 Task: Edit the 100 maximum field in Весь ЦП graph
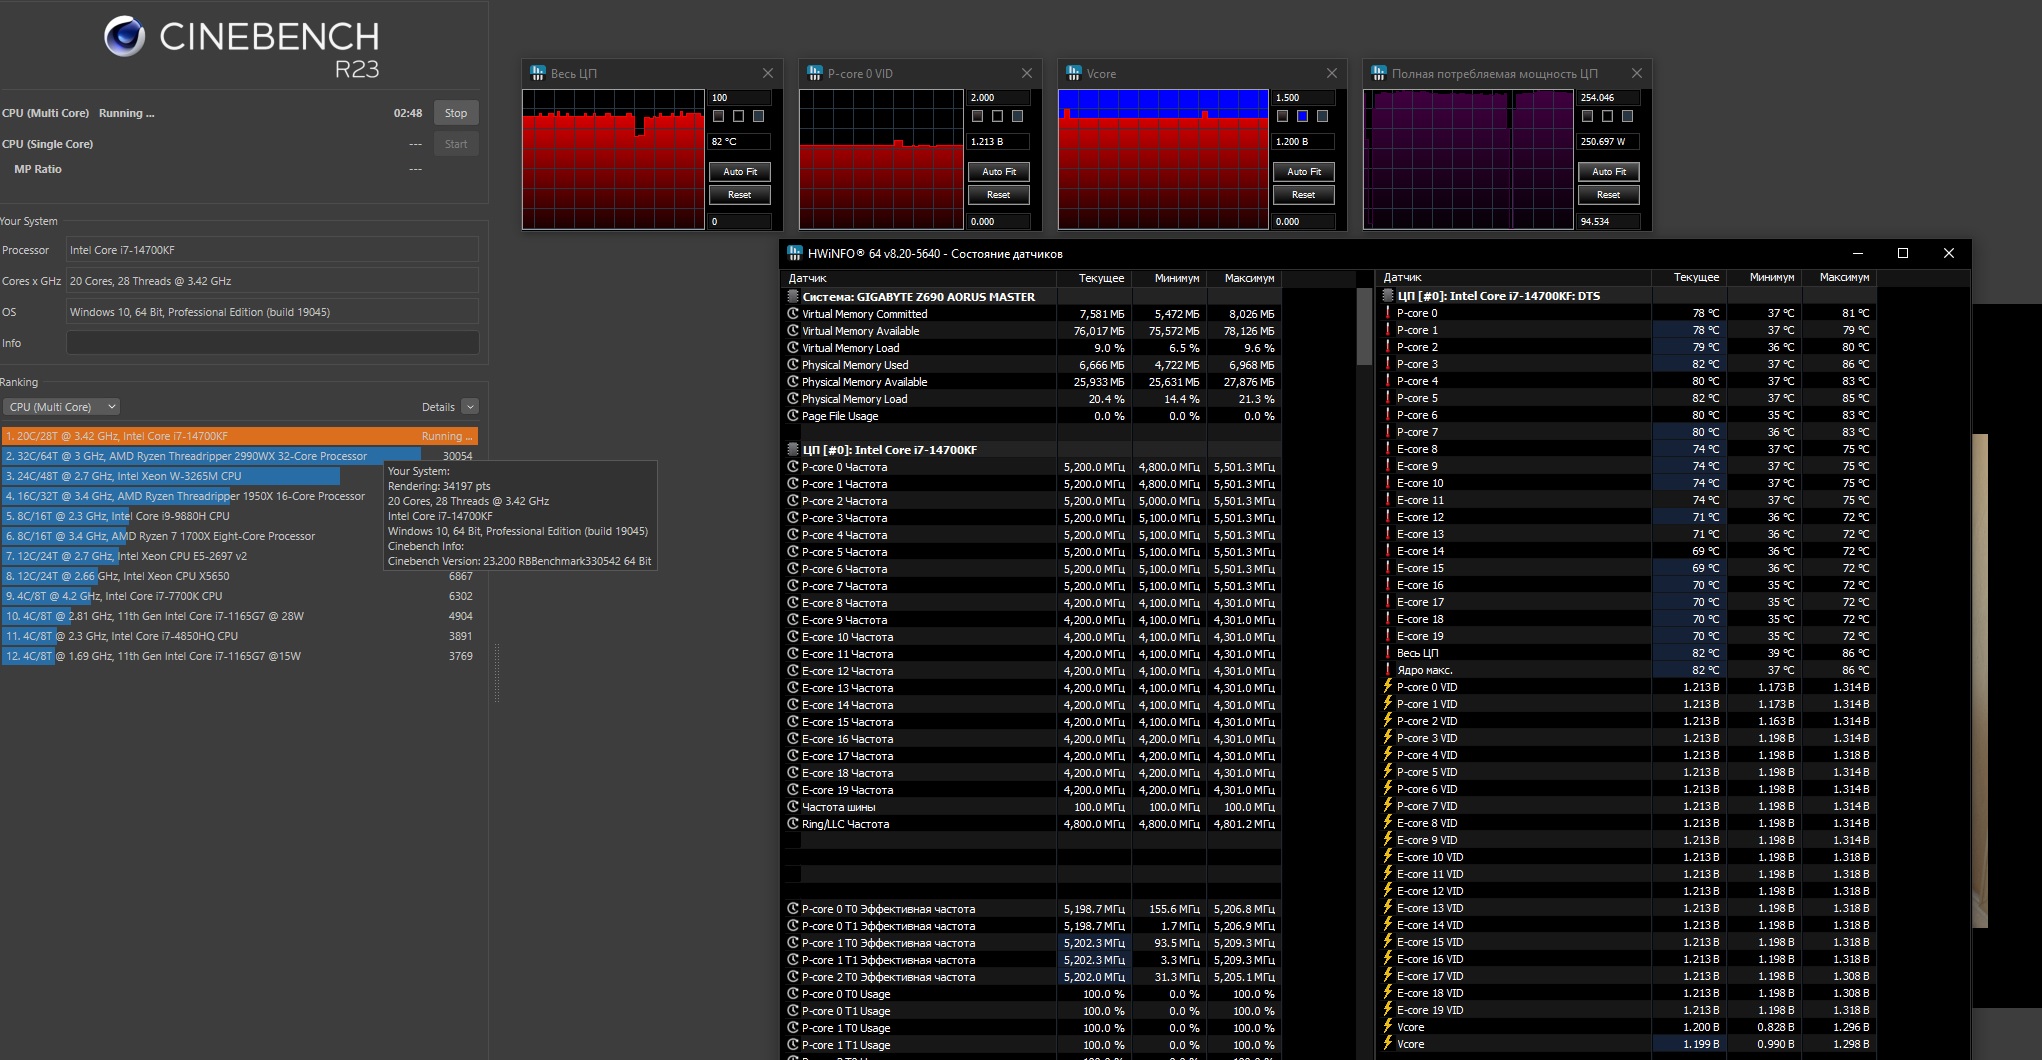click(x=740, y=98)
